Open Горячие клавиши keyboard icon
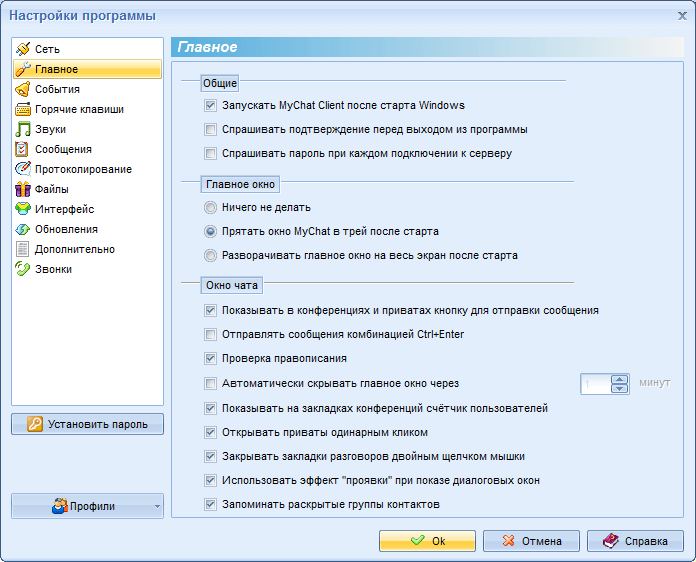Image resolution: width=696 pixels, height=562 pixels. pos(23,109)
